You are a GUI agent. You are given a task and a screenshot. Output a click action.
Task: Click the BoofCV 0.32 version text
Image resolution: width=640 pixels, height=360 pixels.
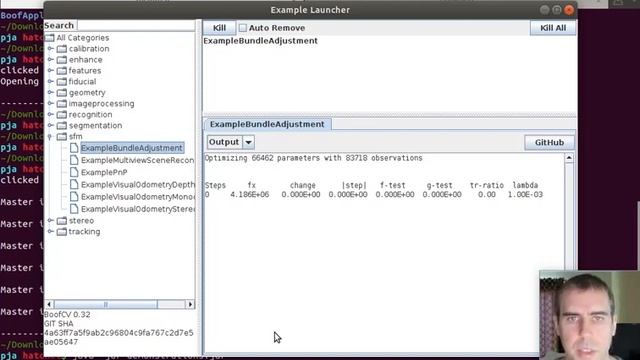[67, 315]
